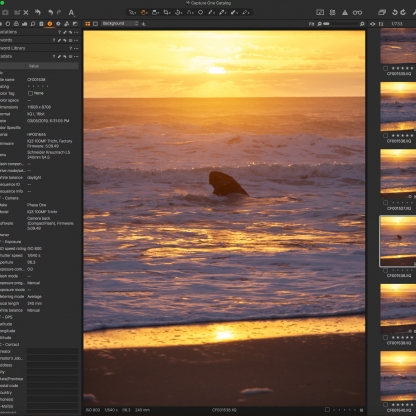Switch the viewer to multi-view grid mode
Screen dimensions: 416x416
pyautogui.click(x=88, y=24)
